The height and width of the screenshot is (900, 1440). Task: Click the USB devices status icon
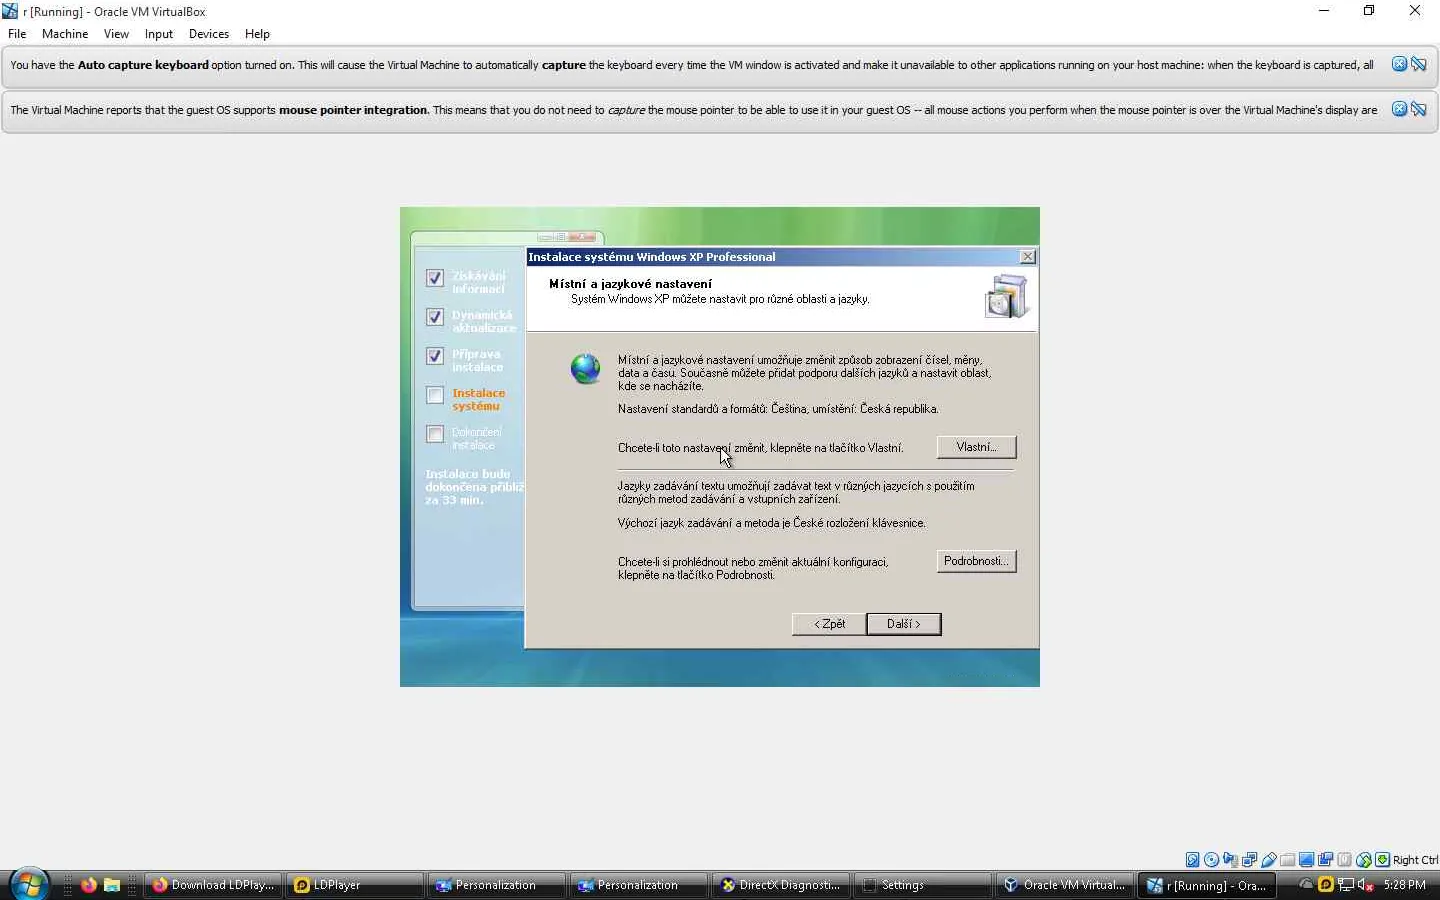[x=1268, y=860]
